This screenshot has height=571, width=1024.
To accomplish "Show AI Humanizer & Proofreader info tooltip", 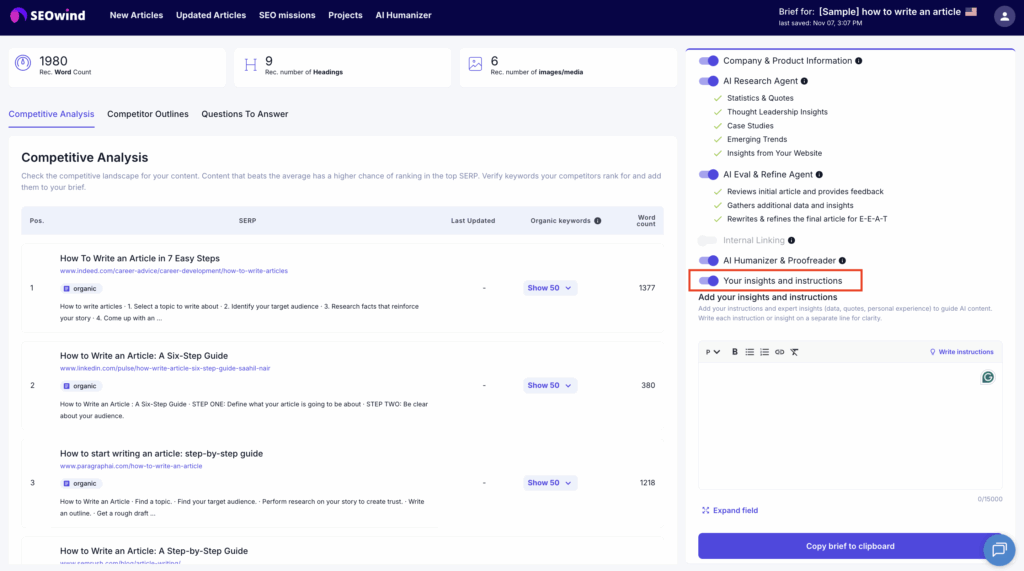I will [842, 261].
